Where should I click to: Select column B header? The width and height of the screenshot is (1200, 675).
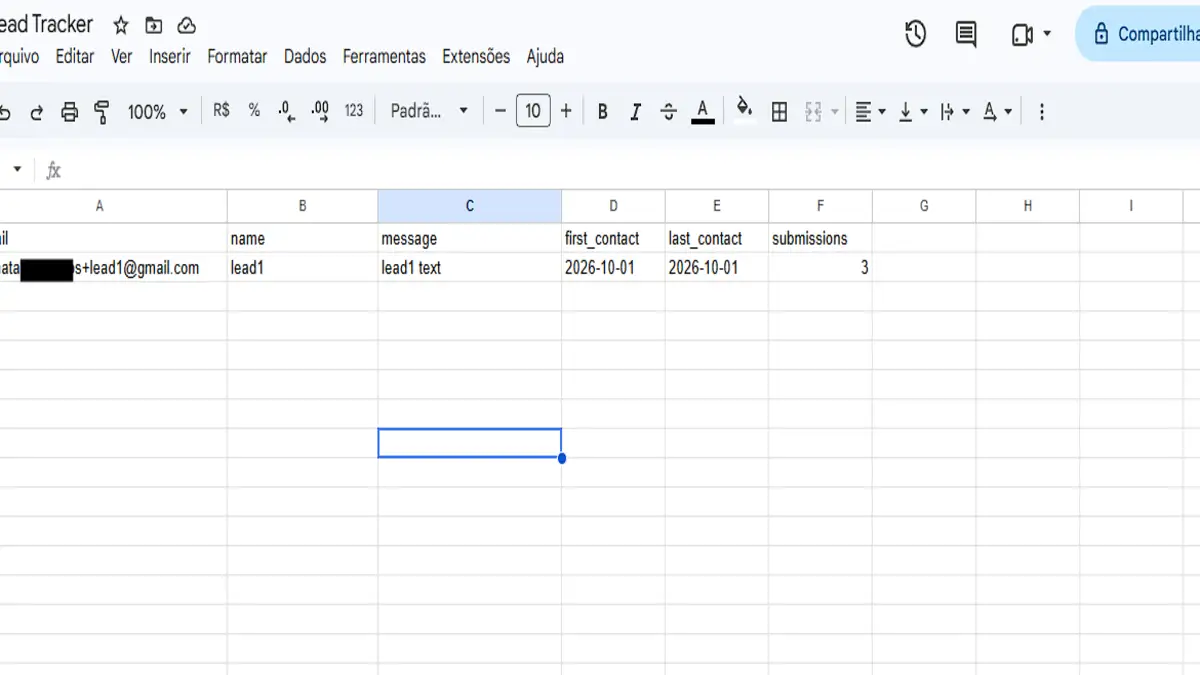tap(302, 206)
